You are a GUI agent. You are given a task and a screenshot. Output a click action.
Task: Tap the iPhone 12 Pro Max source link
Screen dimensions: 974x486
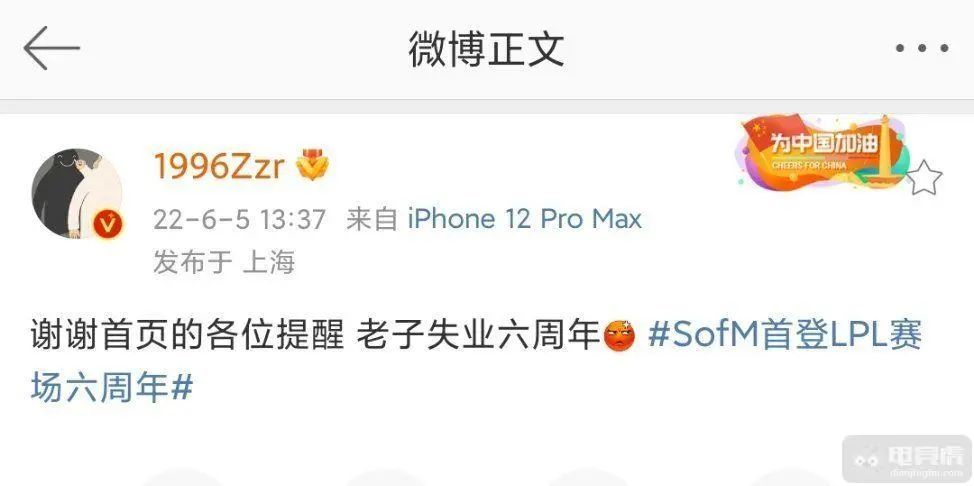(524, 219)
